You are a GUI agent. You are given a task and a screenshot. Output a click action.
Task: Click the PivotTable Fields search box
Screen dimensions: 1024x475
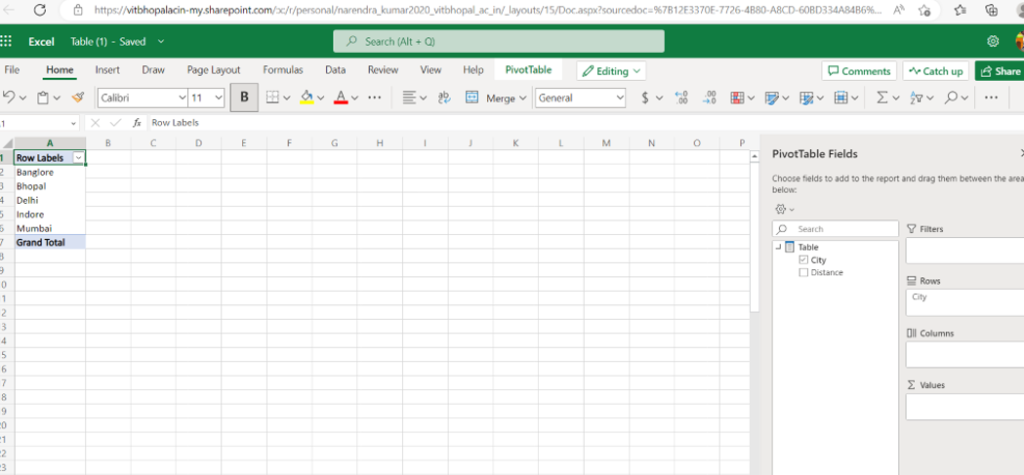(835, 229)
